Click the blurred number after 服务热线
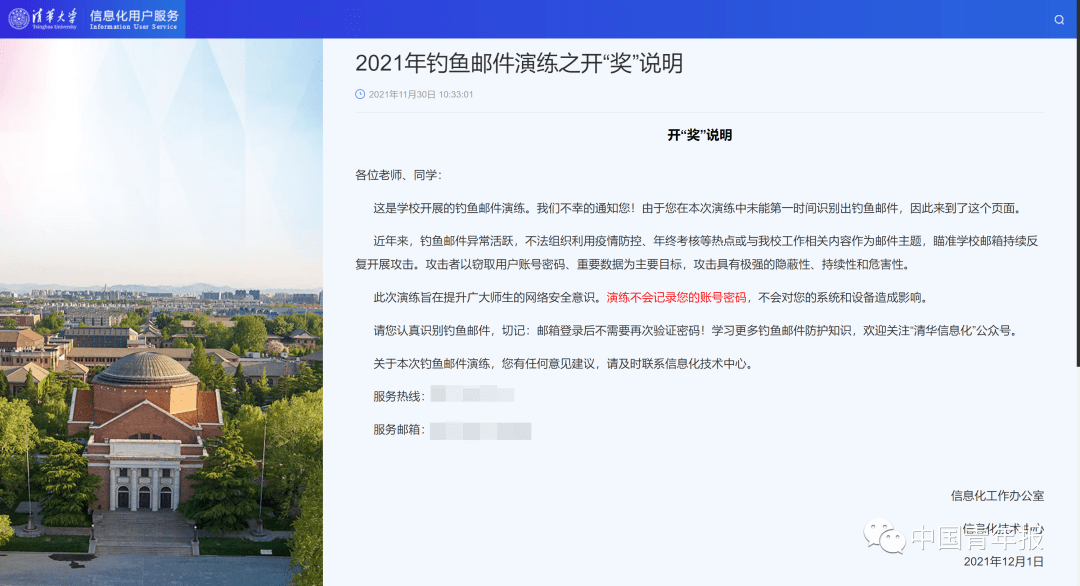This screenshot has height=586, width=1080. point(472,396)
